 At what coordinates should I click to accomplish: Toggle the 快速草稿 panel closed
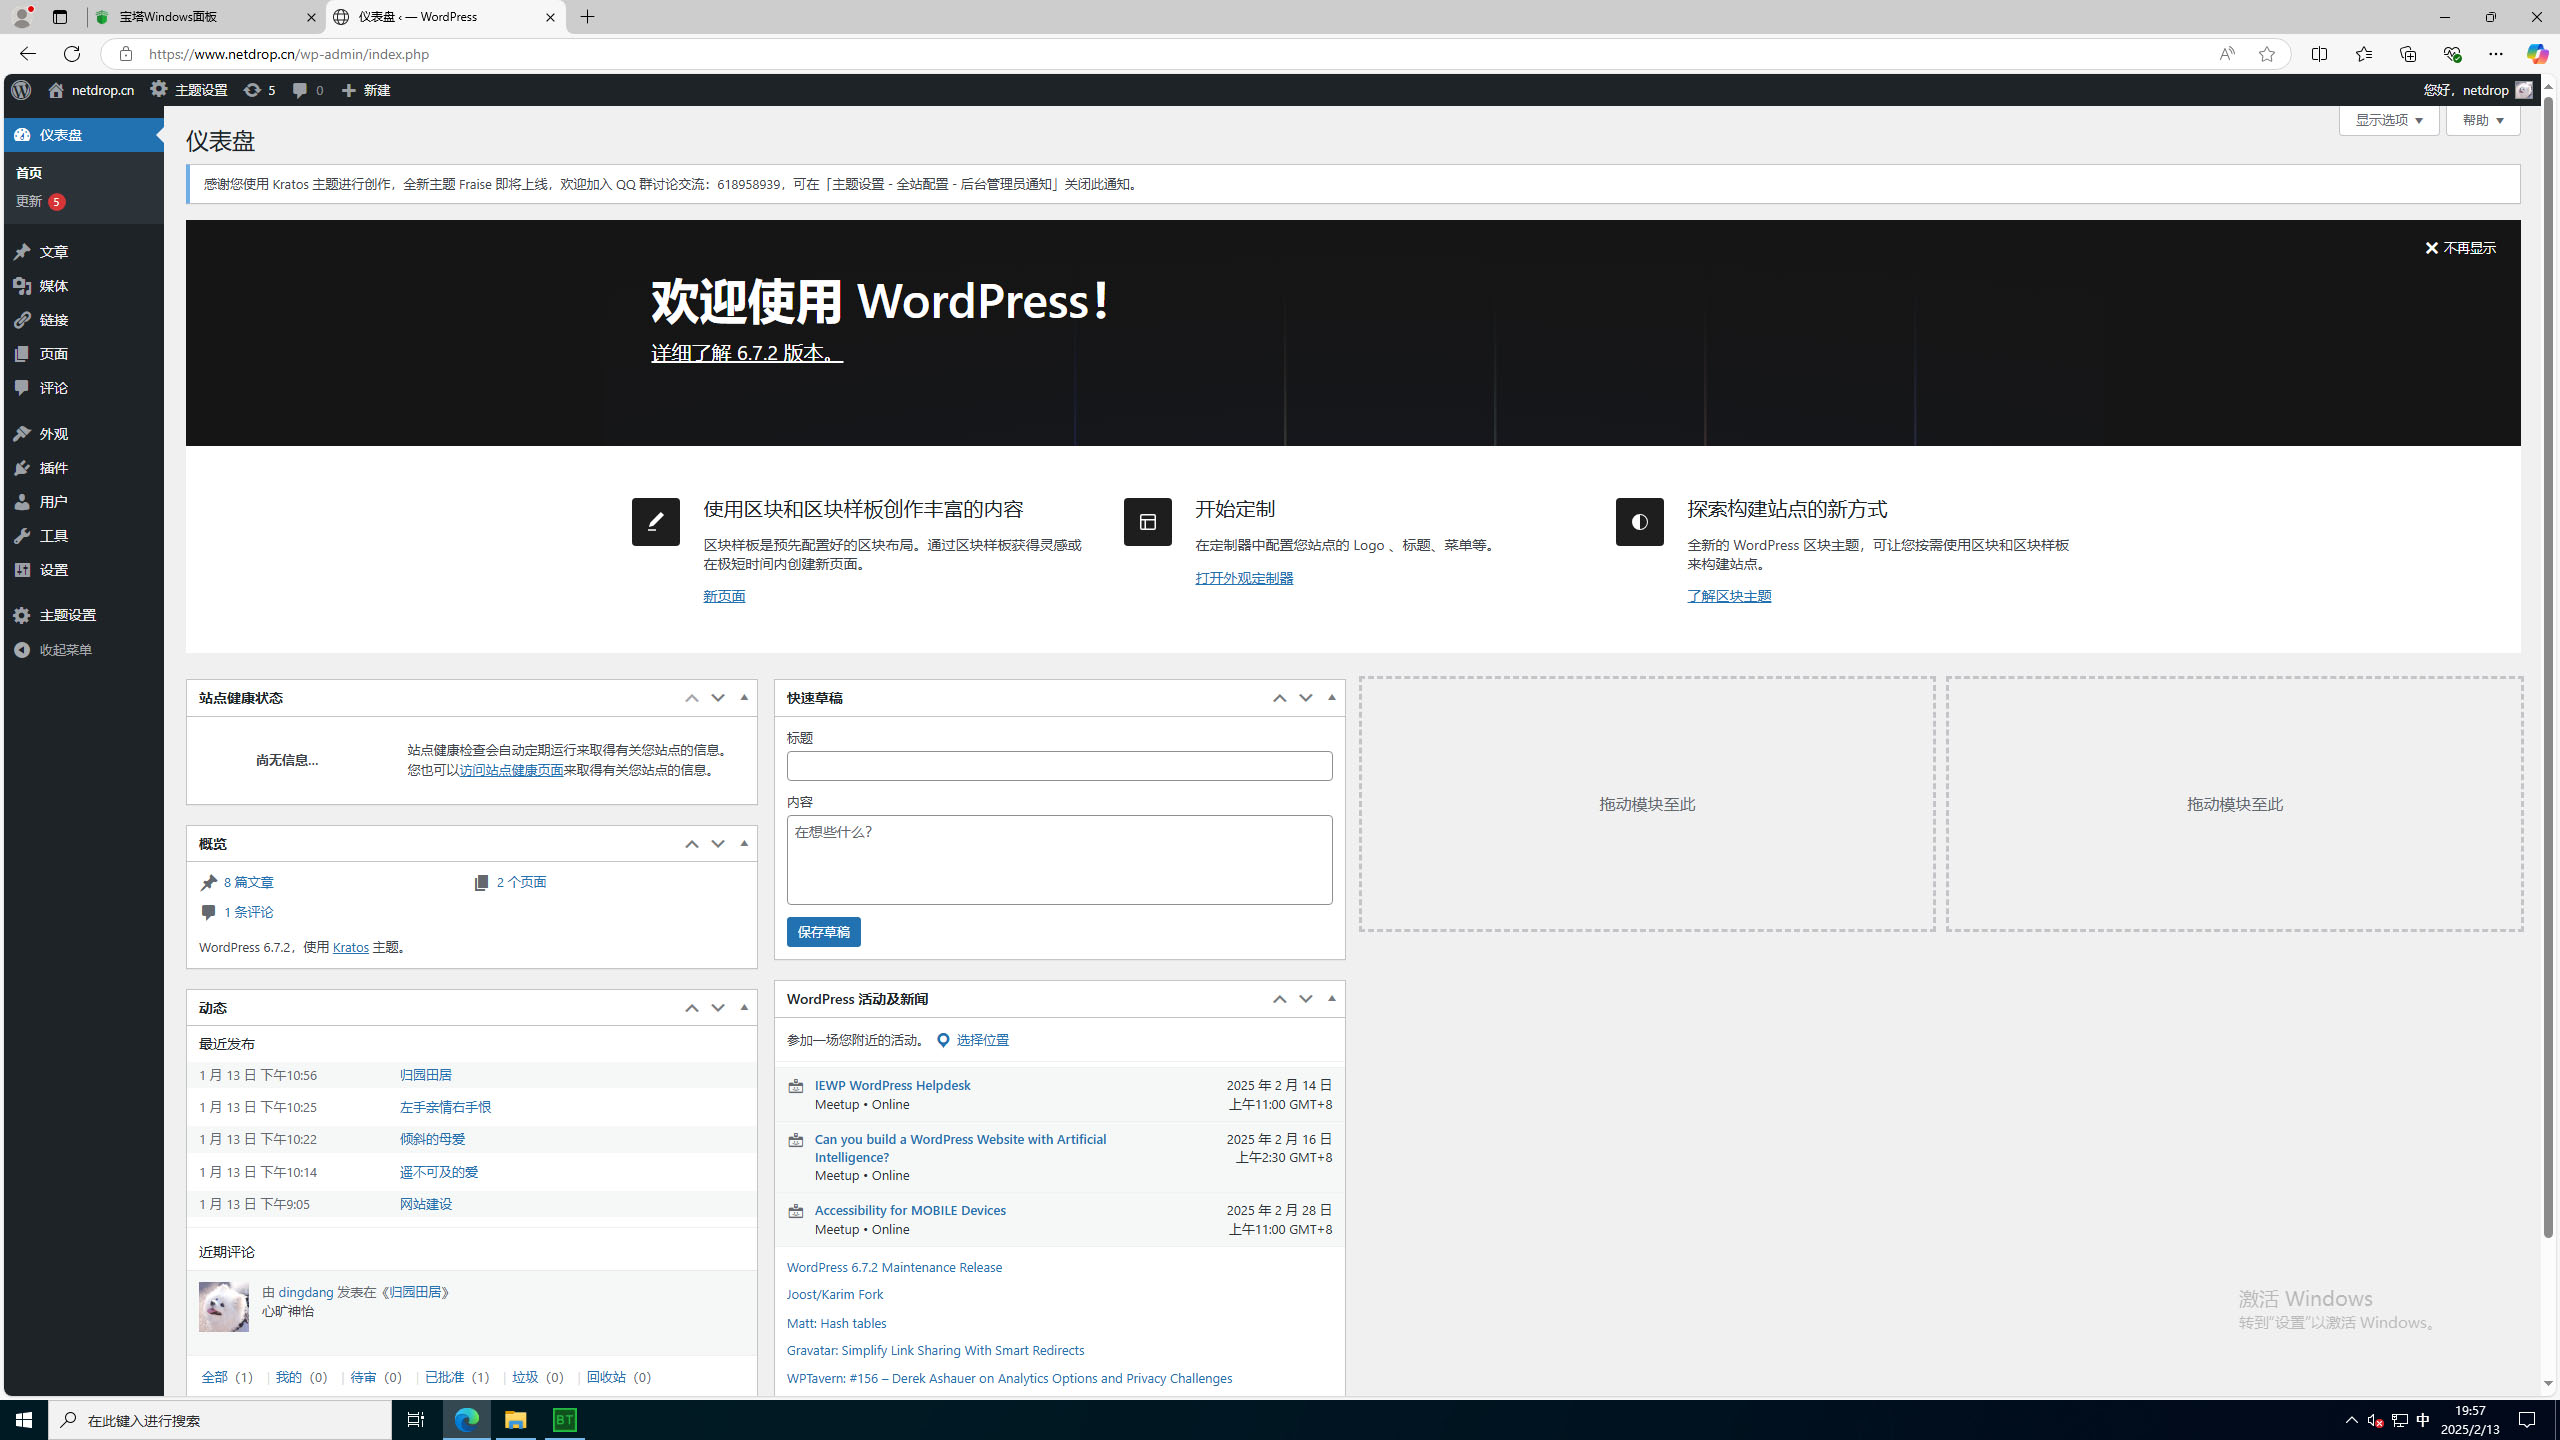1331,698
